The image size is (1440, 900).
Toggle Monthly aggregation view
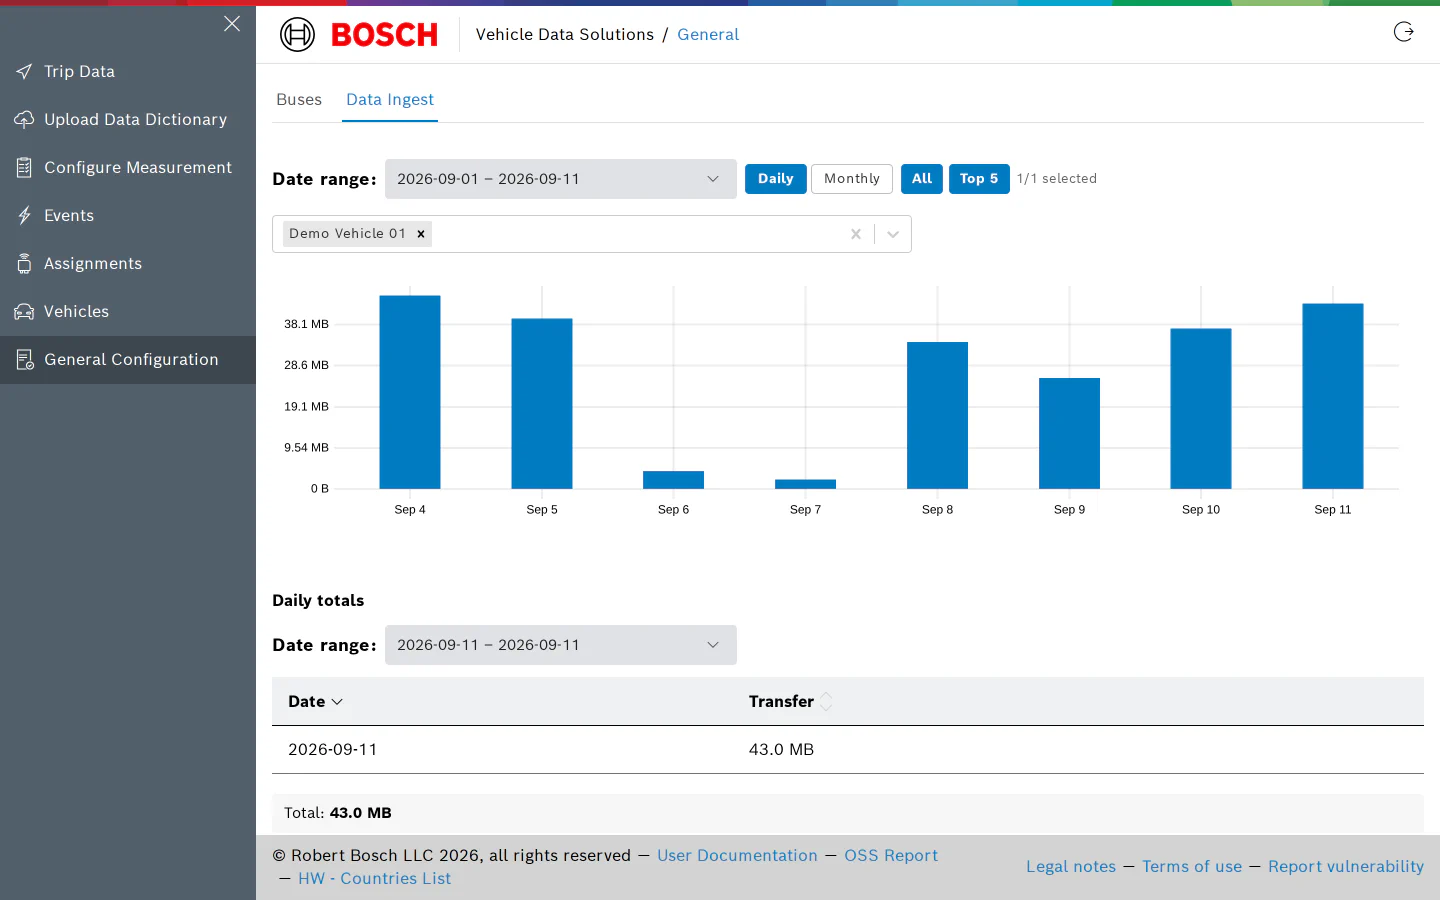point(852,179)
